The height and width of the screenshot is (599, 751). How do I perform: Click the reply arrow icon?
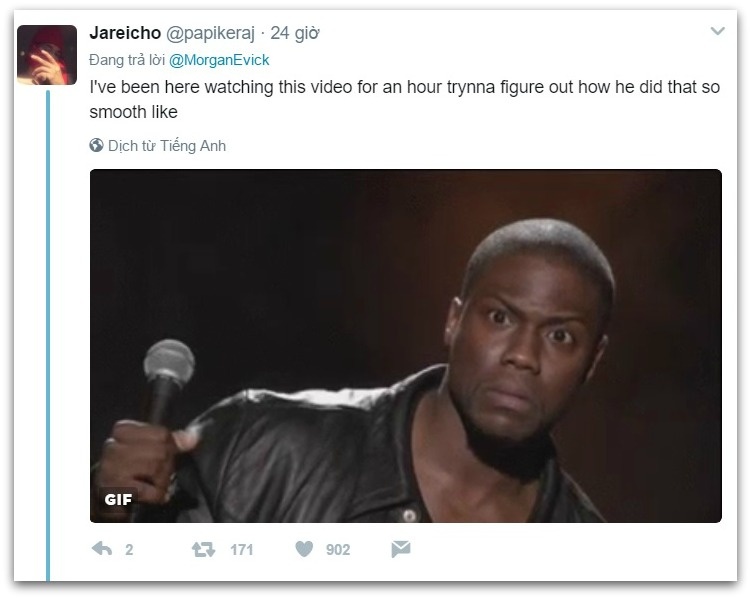102,549
